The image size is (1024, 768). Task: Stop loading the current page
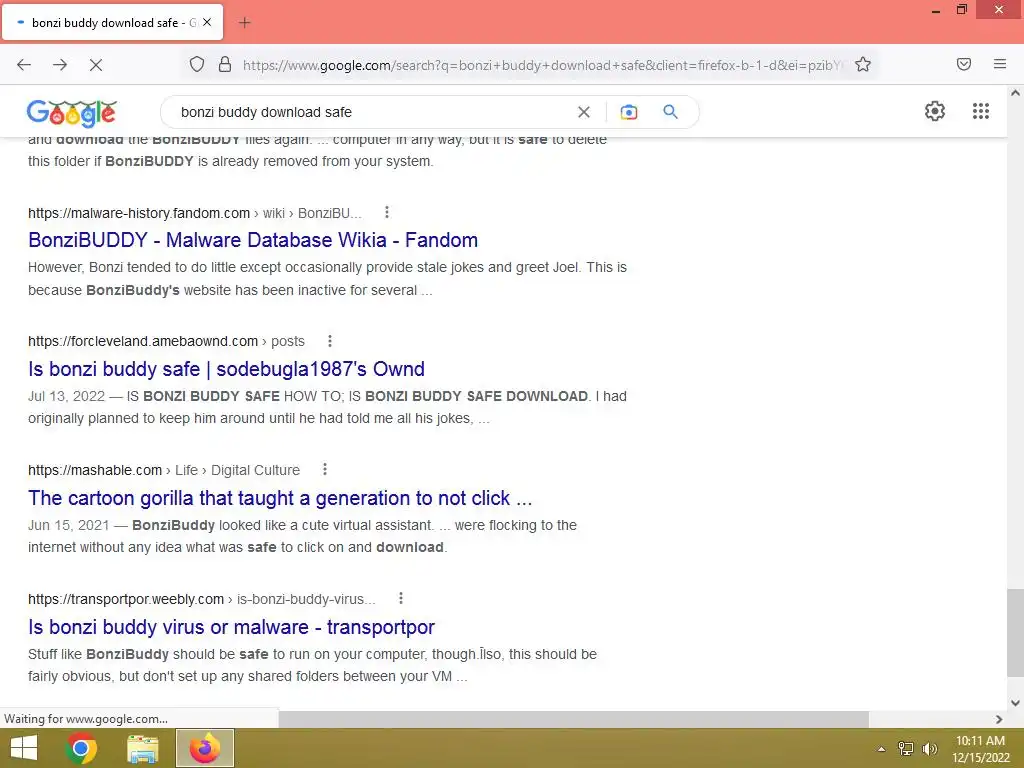coord(96,65)
